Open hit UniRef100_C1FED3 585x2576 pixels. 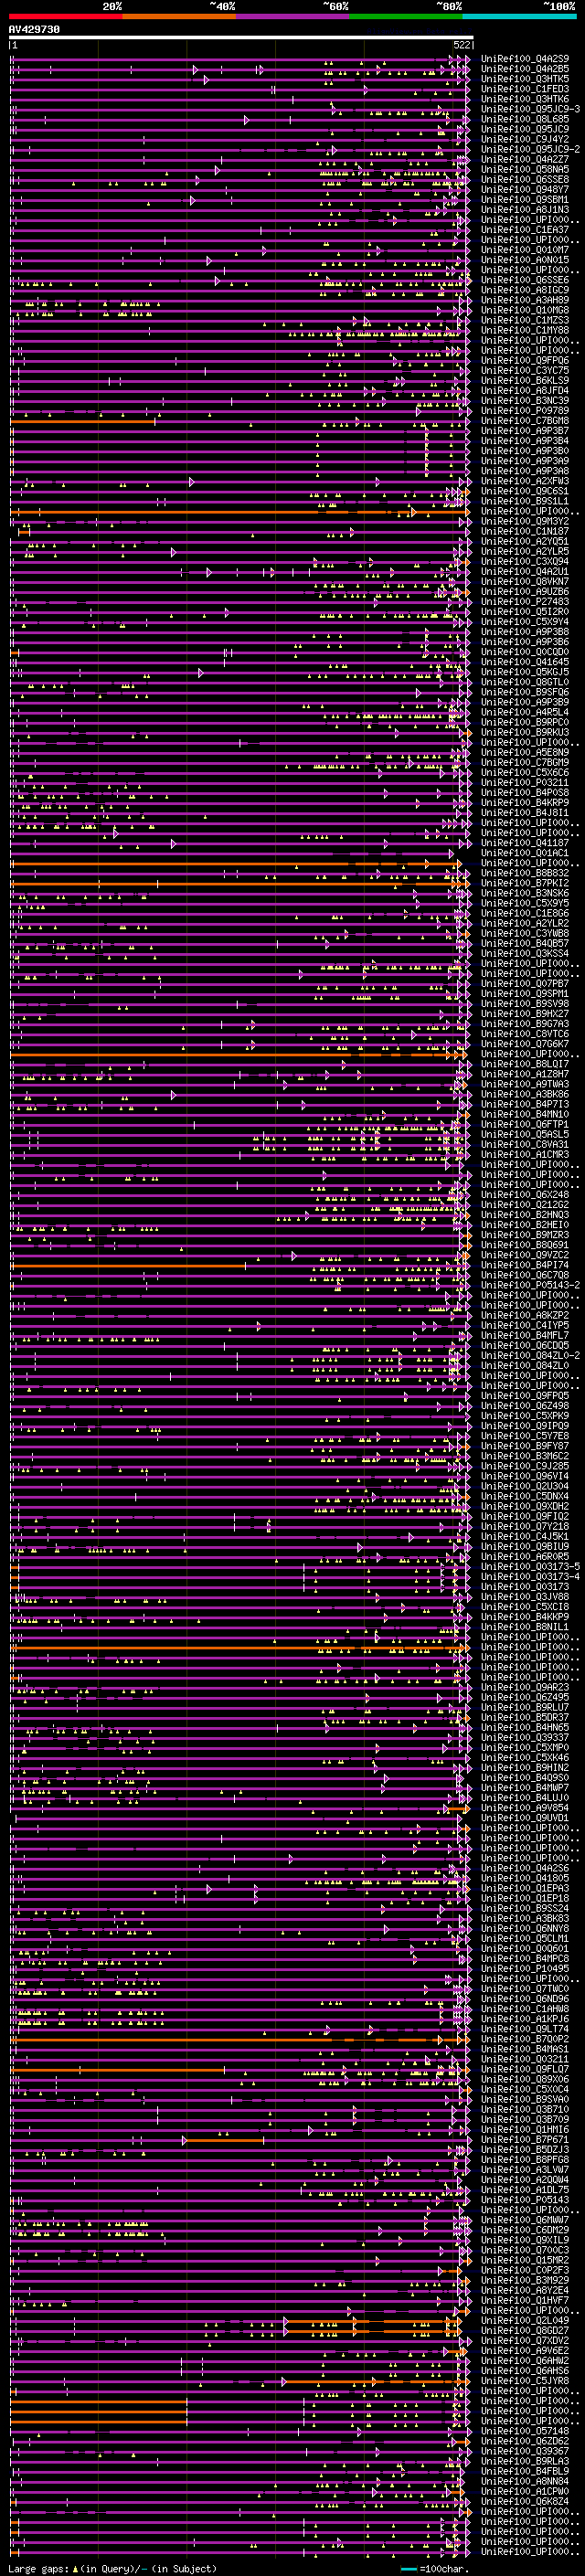pos(525,89)
